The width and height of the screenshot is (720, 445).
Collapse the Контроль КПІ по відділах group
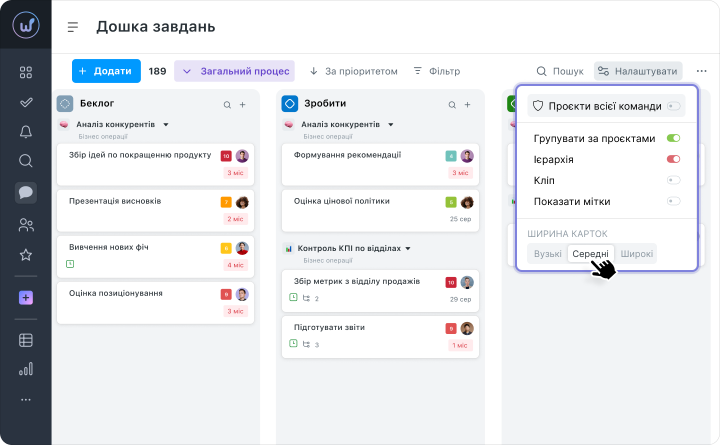tap(408, 248)
